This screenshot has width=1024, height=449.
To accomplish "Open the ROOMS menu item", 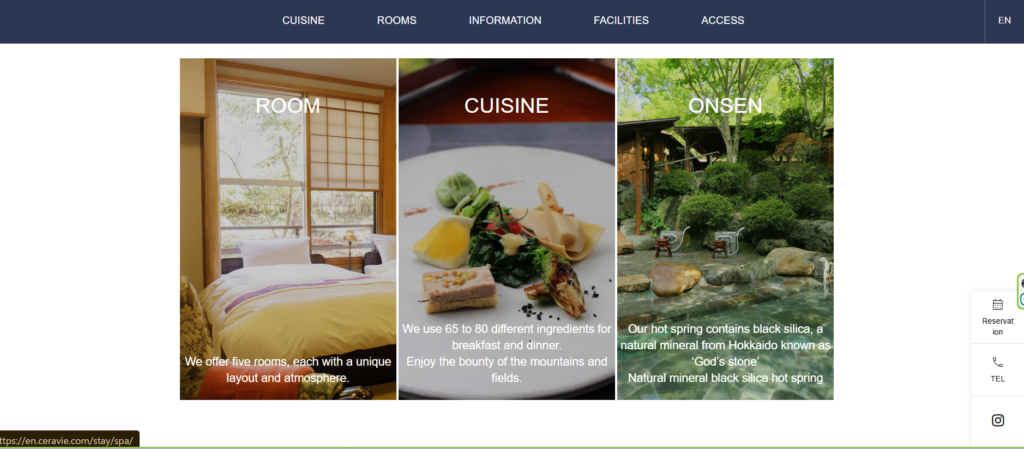I will tap(396, 20).
